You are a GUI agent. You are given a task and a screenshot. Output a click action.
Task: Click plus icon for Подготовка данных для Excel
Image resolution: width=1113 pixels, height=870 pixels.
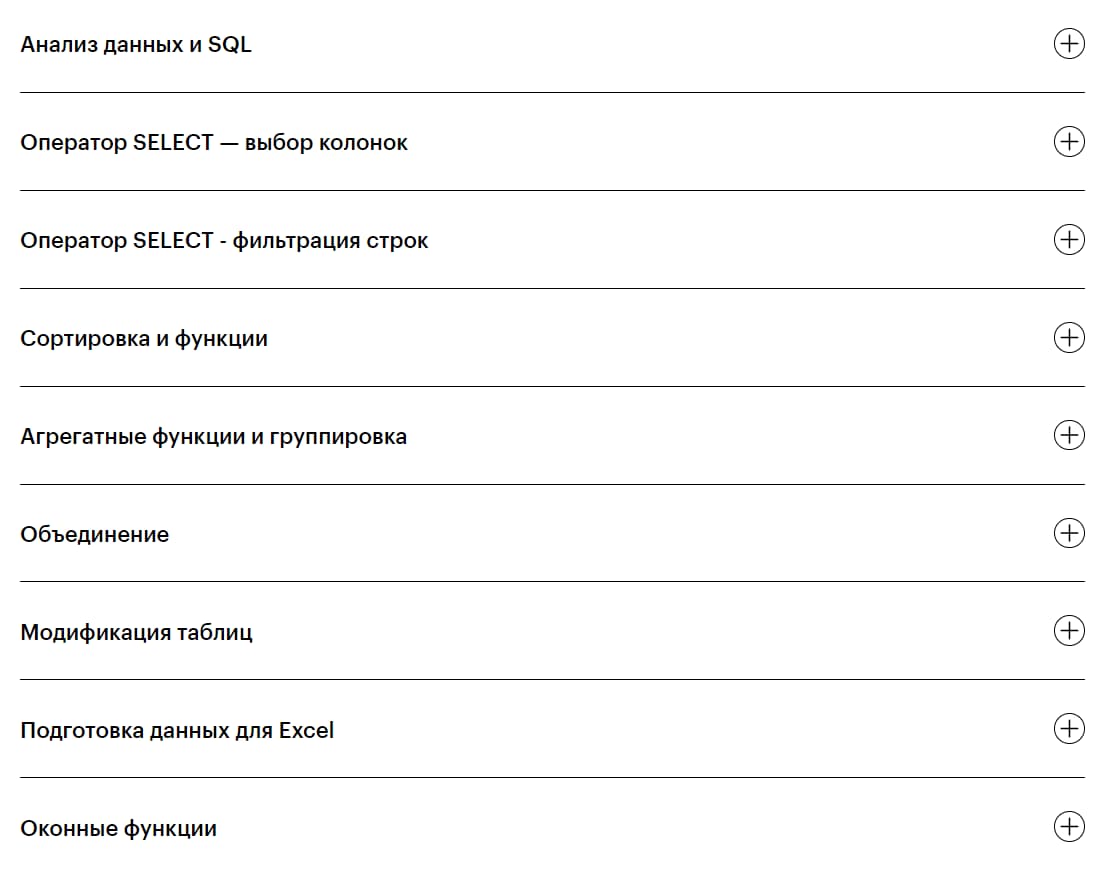pos(1069,729)
